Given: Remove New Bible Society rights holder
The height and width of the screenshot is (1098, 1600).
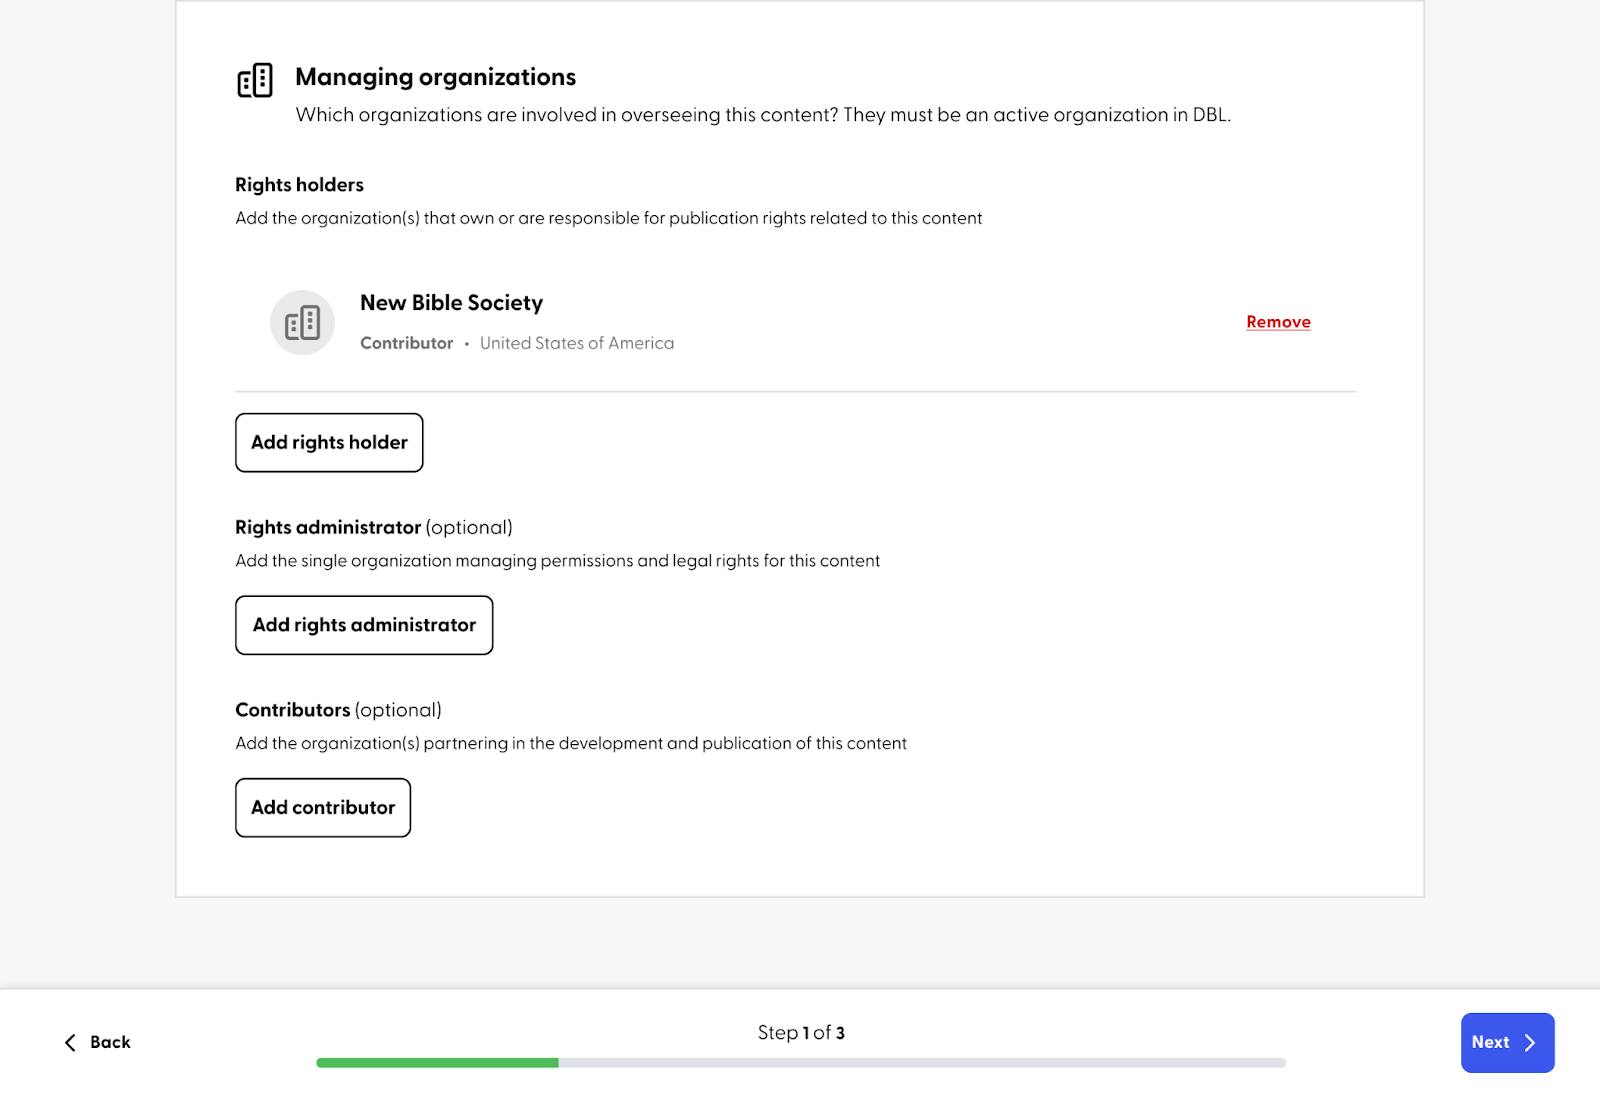Looking at the screenshot, I should tap(1278, 322).
